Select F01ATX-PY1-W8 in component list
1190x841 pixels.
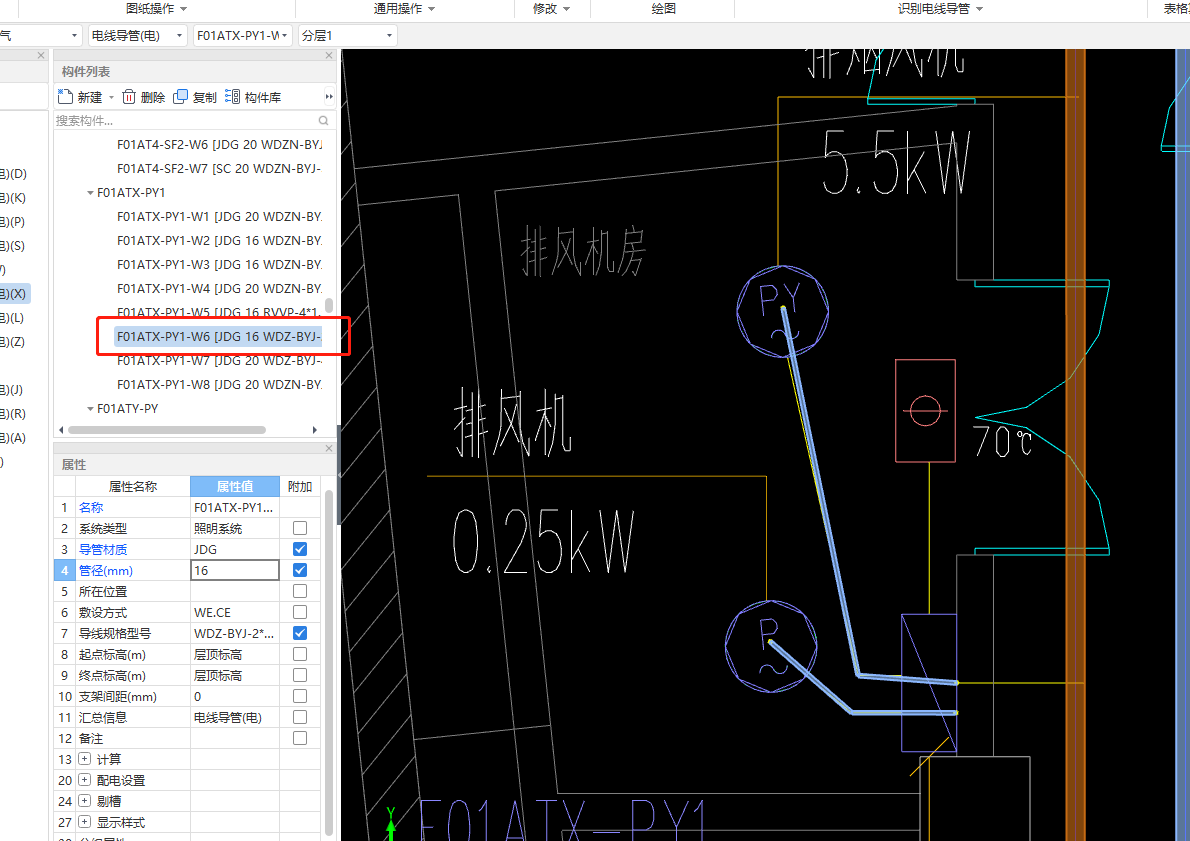pyautogui.click(x=219, y=385)
